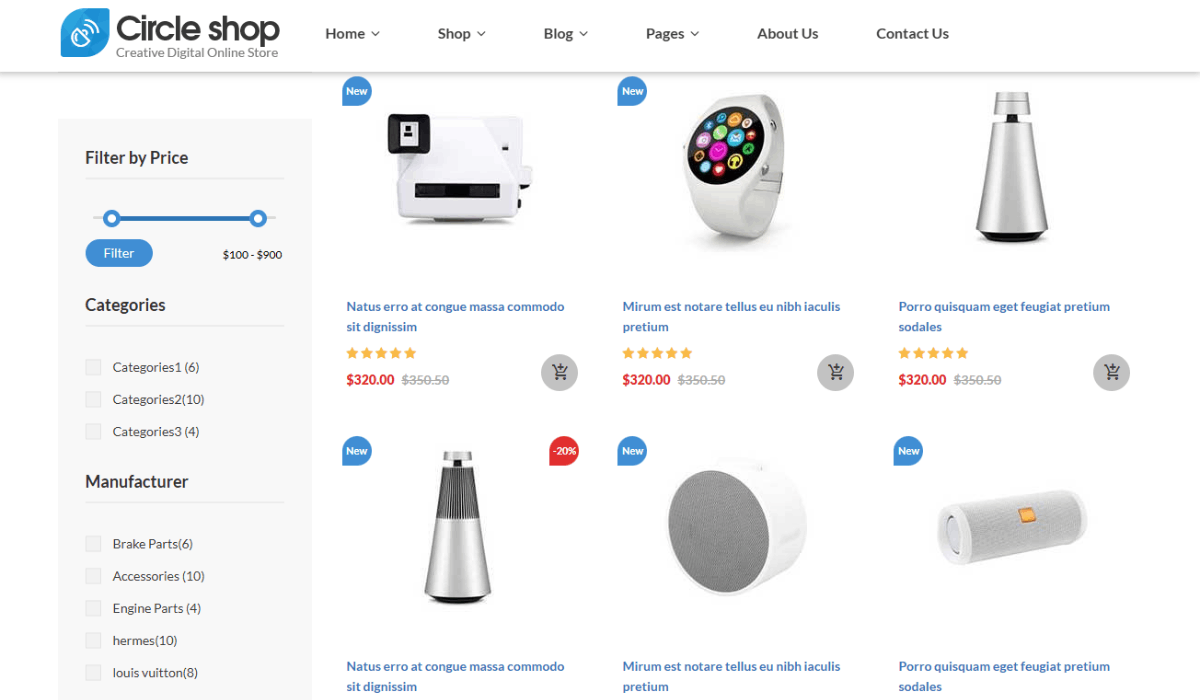Click New badge on the cylindrical JBL speaker
This screenshot has width=1200, height=700.
(908, 451)
